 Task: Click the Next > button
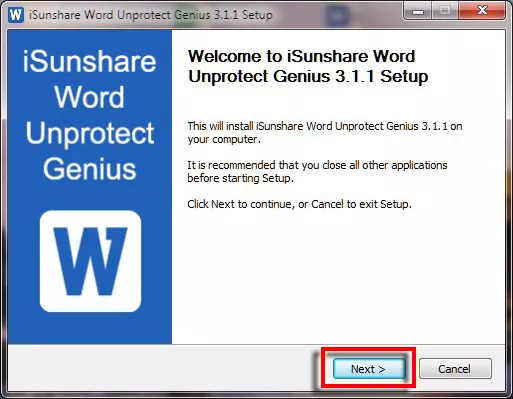point(369,369)
